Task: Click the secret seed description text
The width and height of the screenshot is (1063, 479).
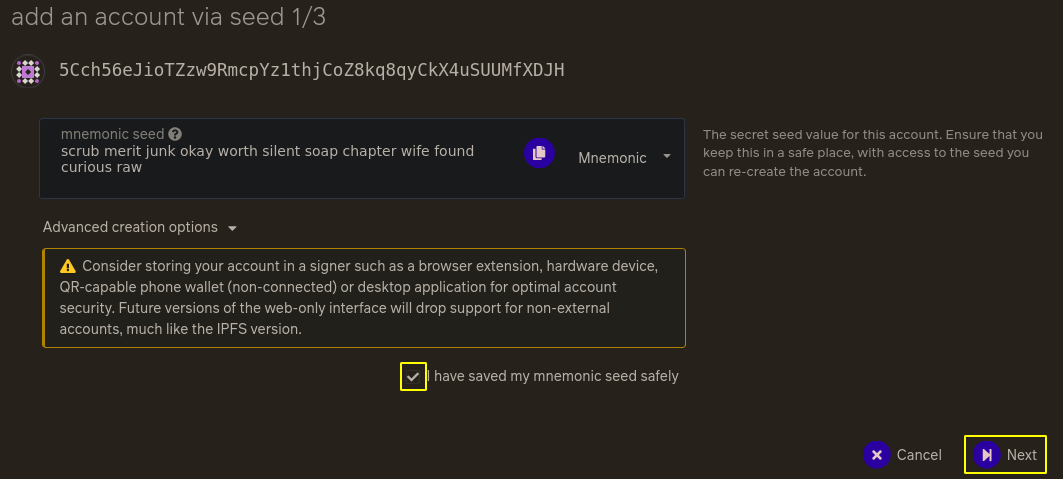Action: click(873, 153)
